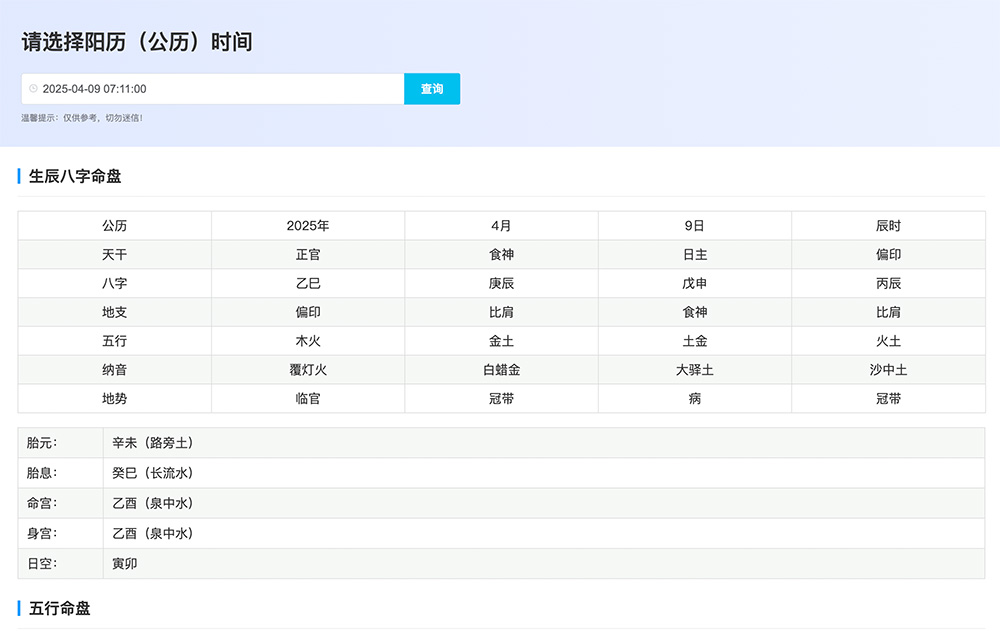Click the 病 cell
The image size is (1000, 631).
695,398
